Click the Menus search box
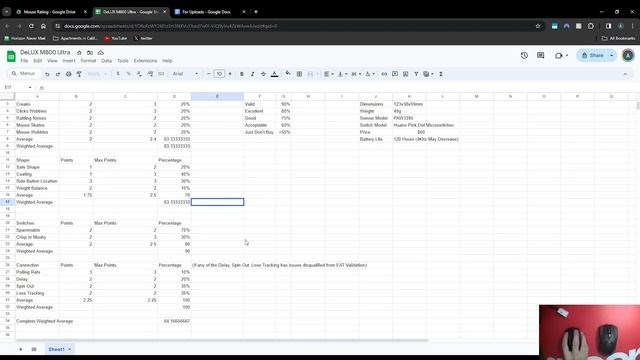 24,73
